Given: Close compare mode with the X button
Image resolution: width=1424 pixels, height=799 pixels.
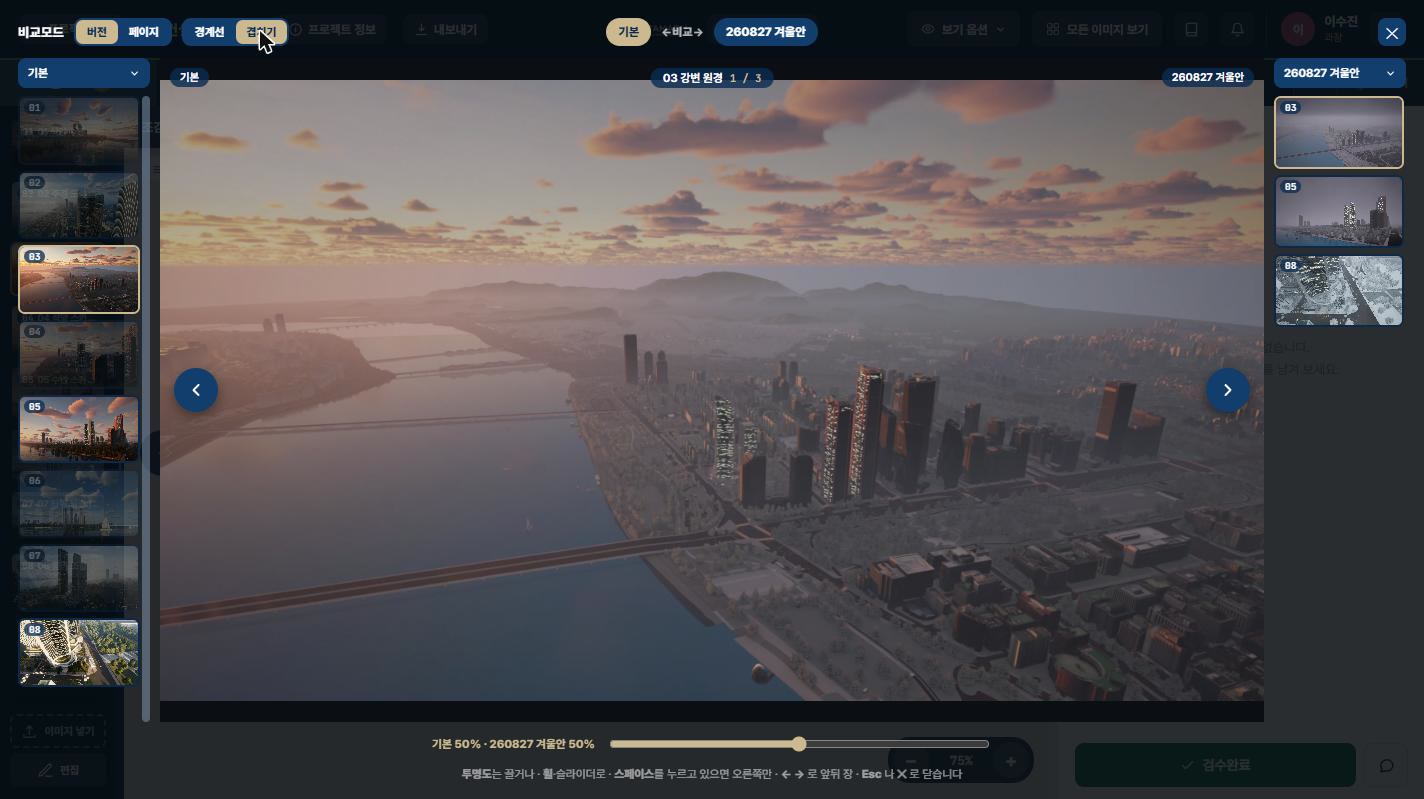Looking at the screenshot, I should tap(1392, 32).
